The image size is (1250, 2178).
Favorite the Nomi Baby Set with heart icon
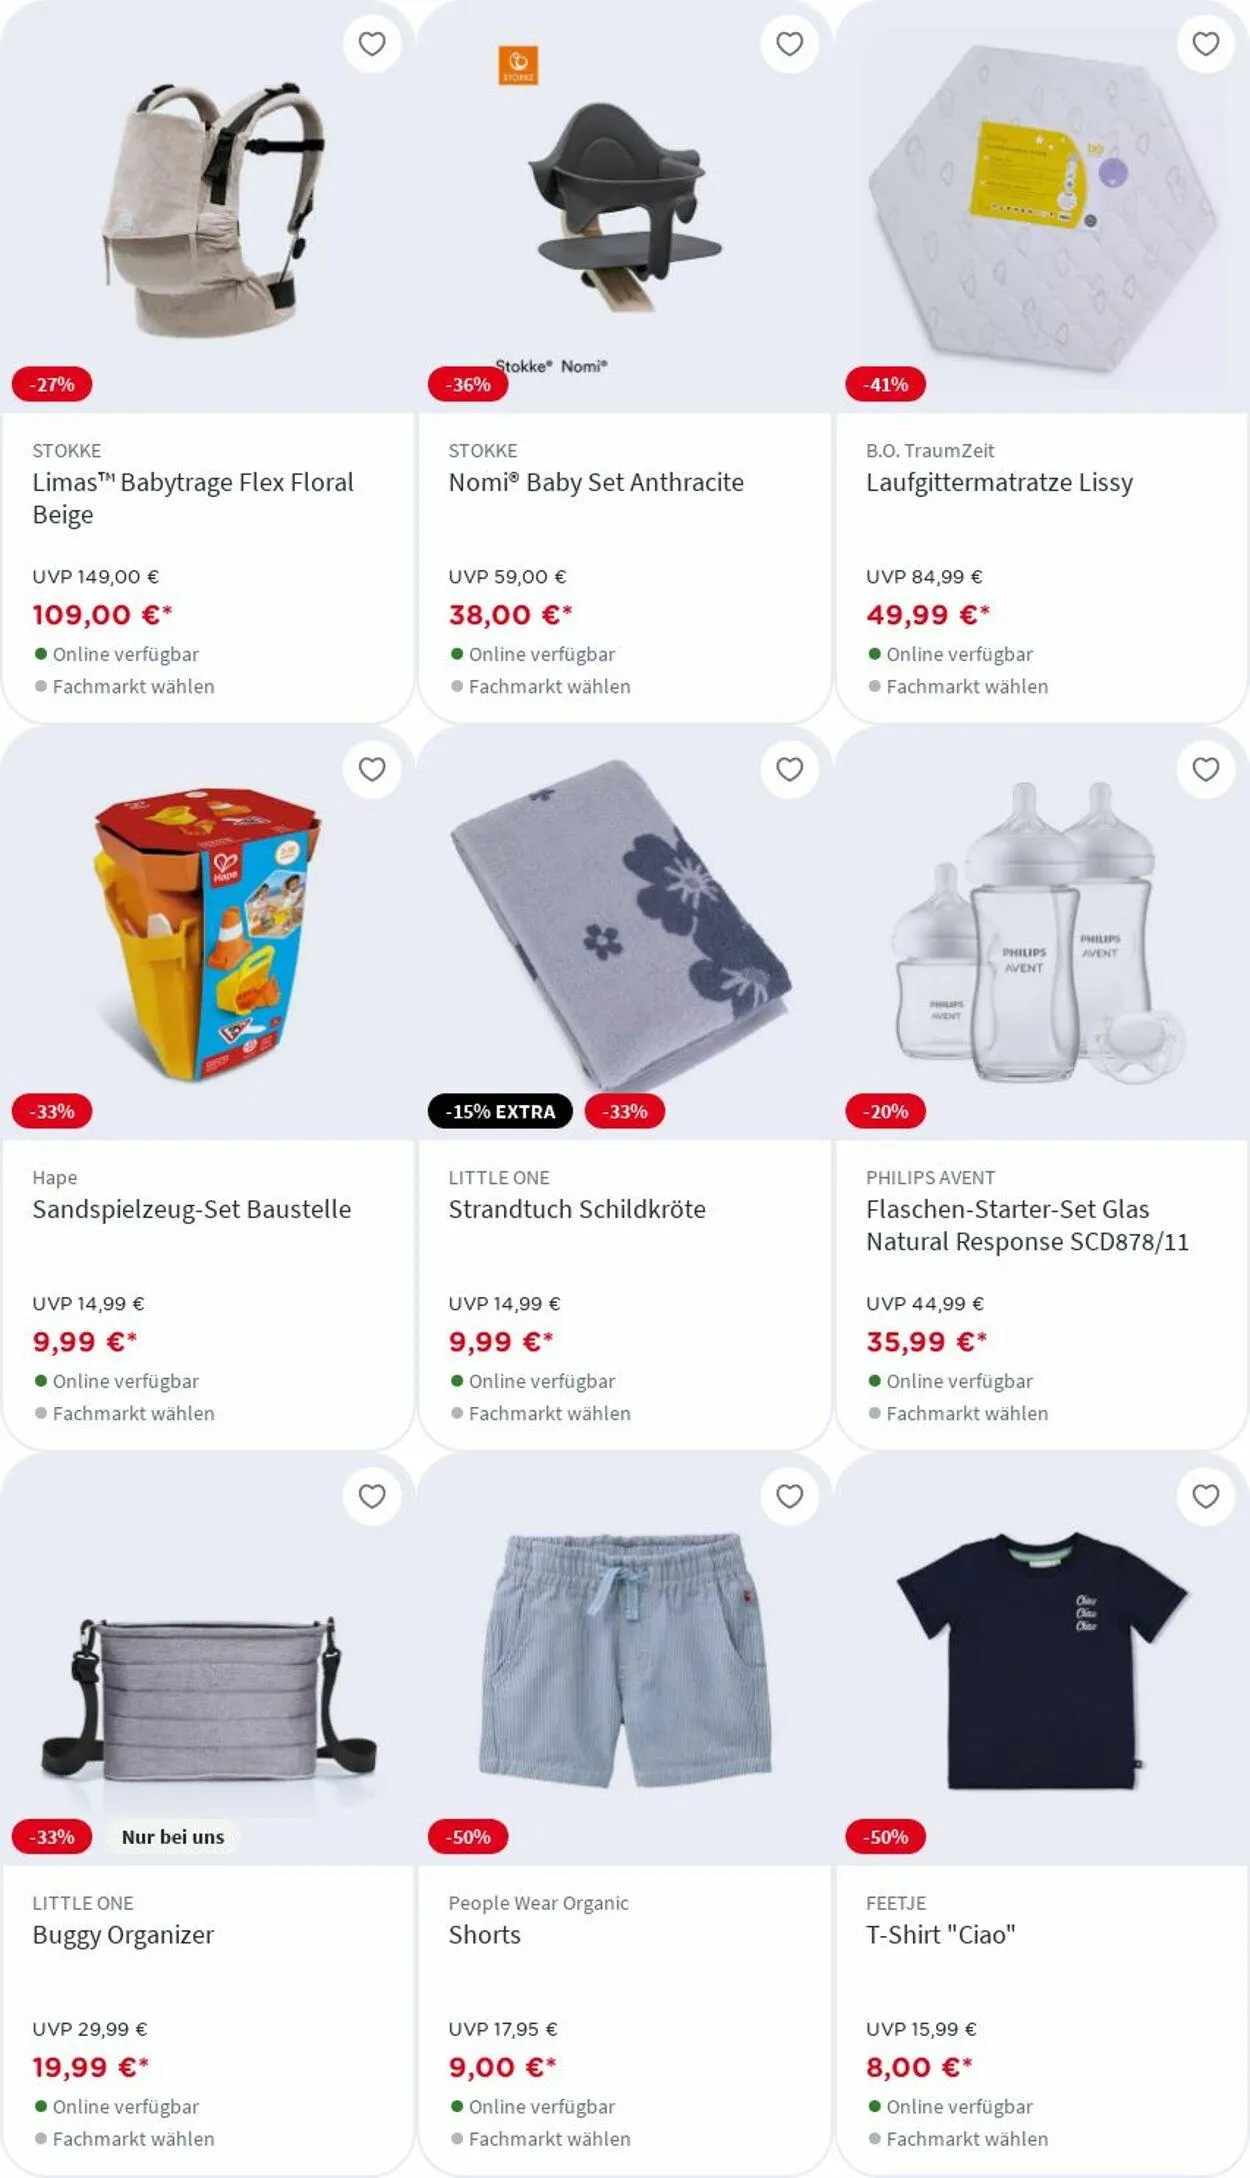(790, 44)
